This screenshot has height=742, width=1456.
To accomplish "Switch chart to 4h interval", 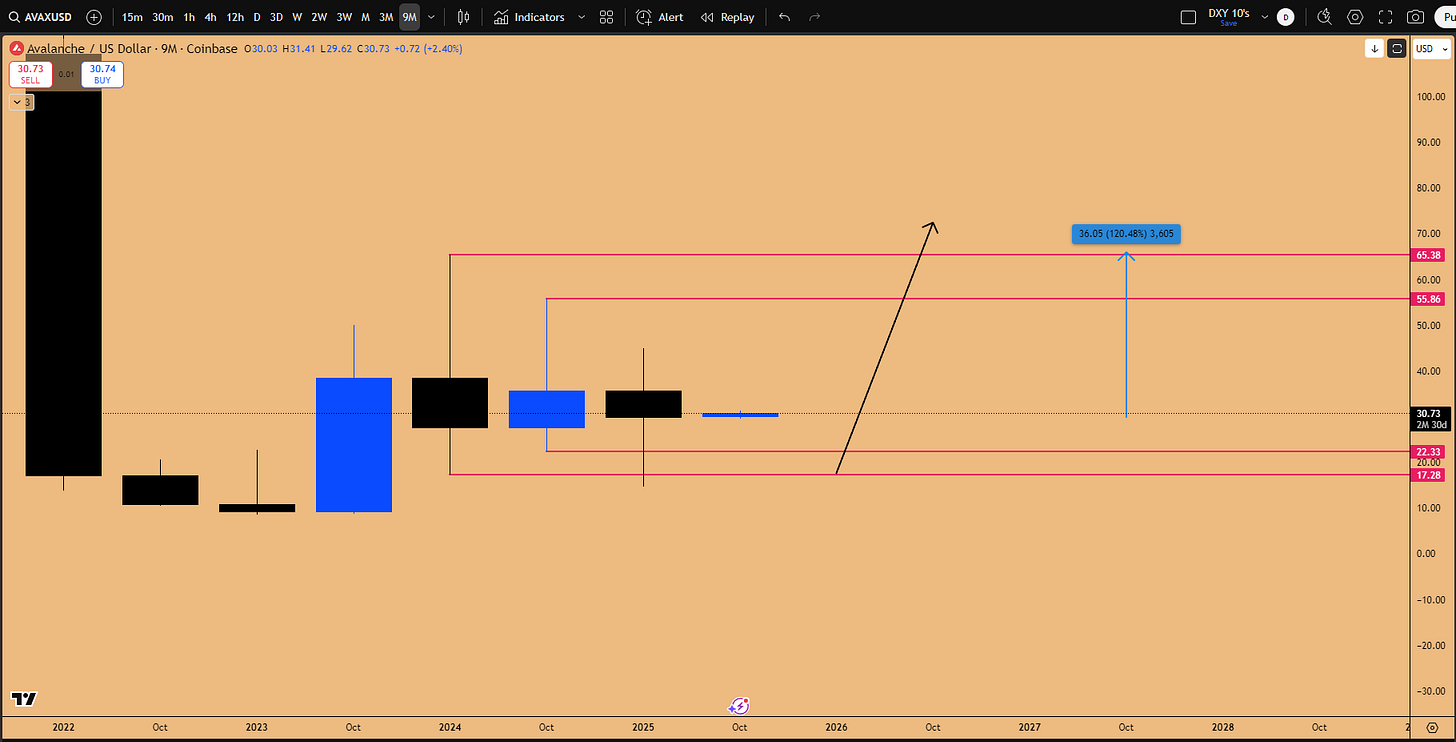I will [x=210, y=17].
